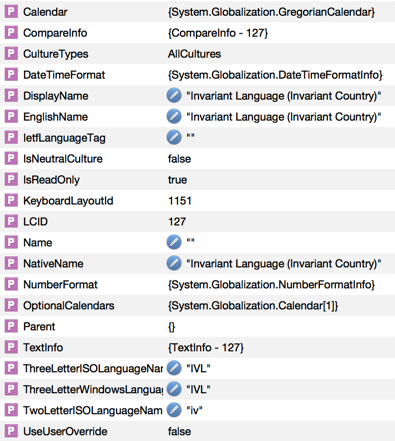Click the property icon beside TextInfo
The image size is (395, 441).
tap(11, 348)
